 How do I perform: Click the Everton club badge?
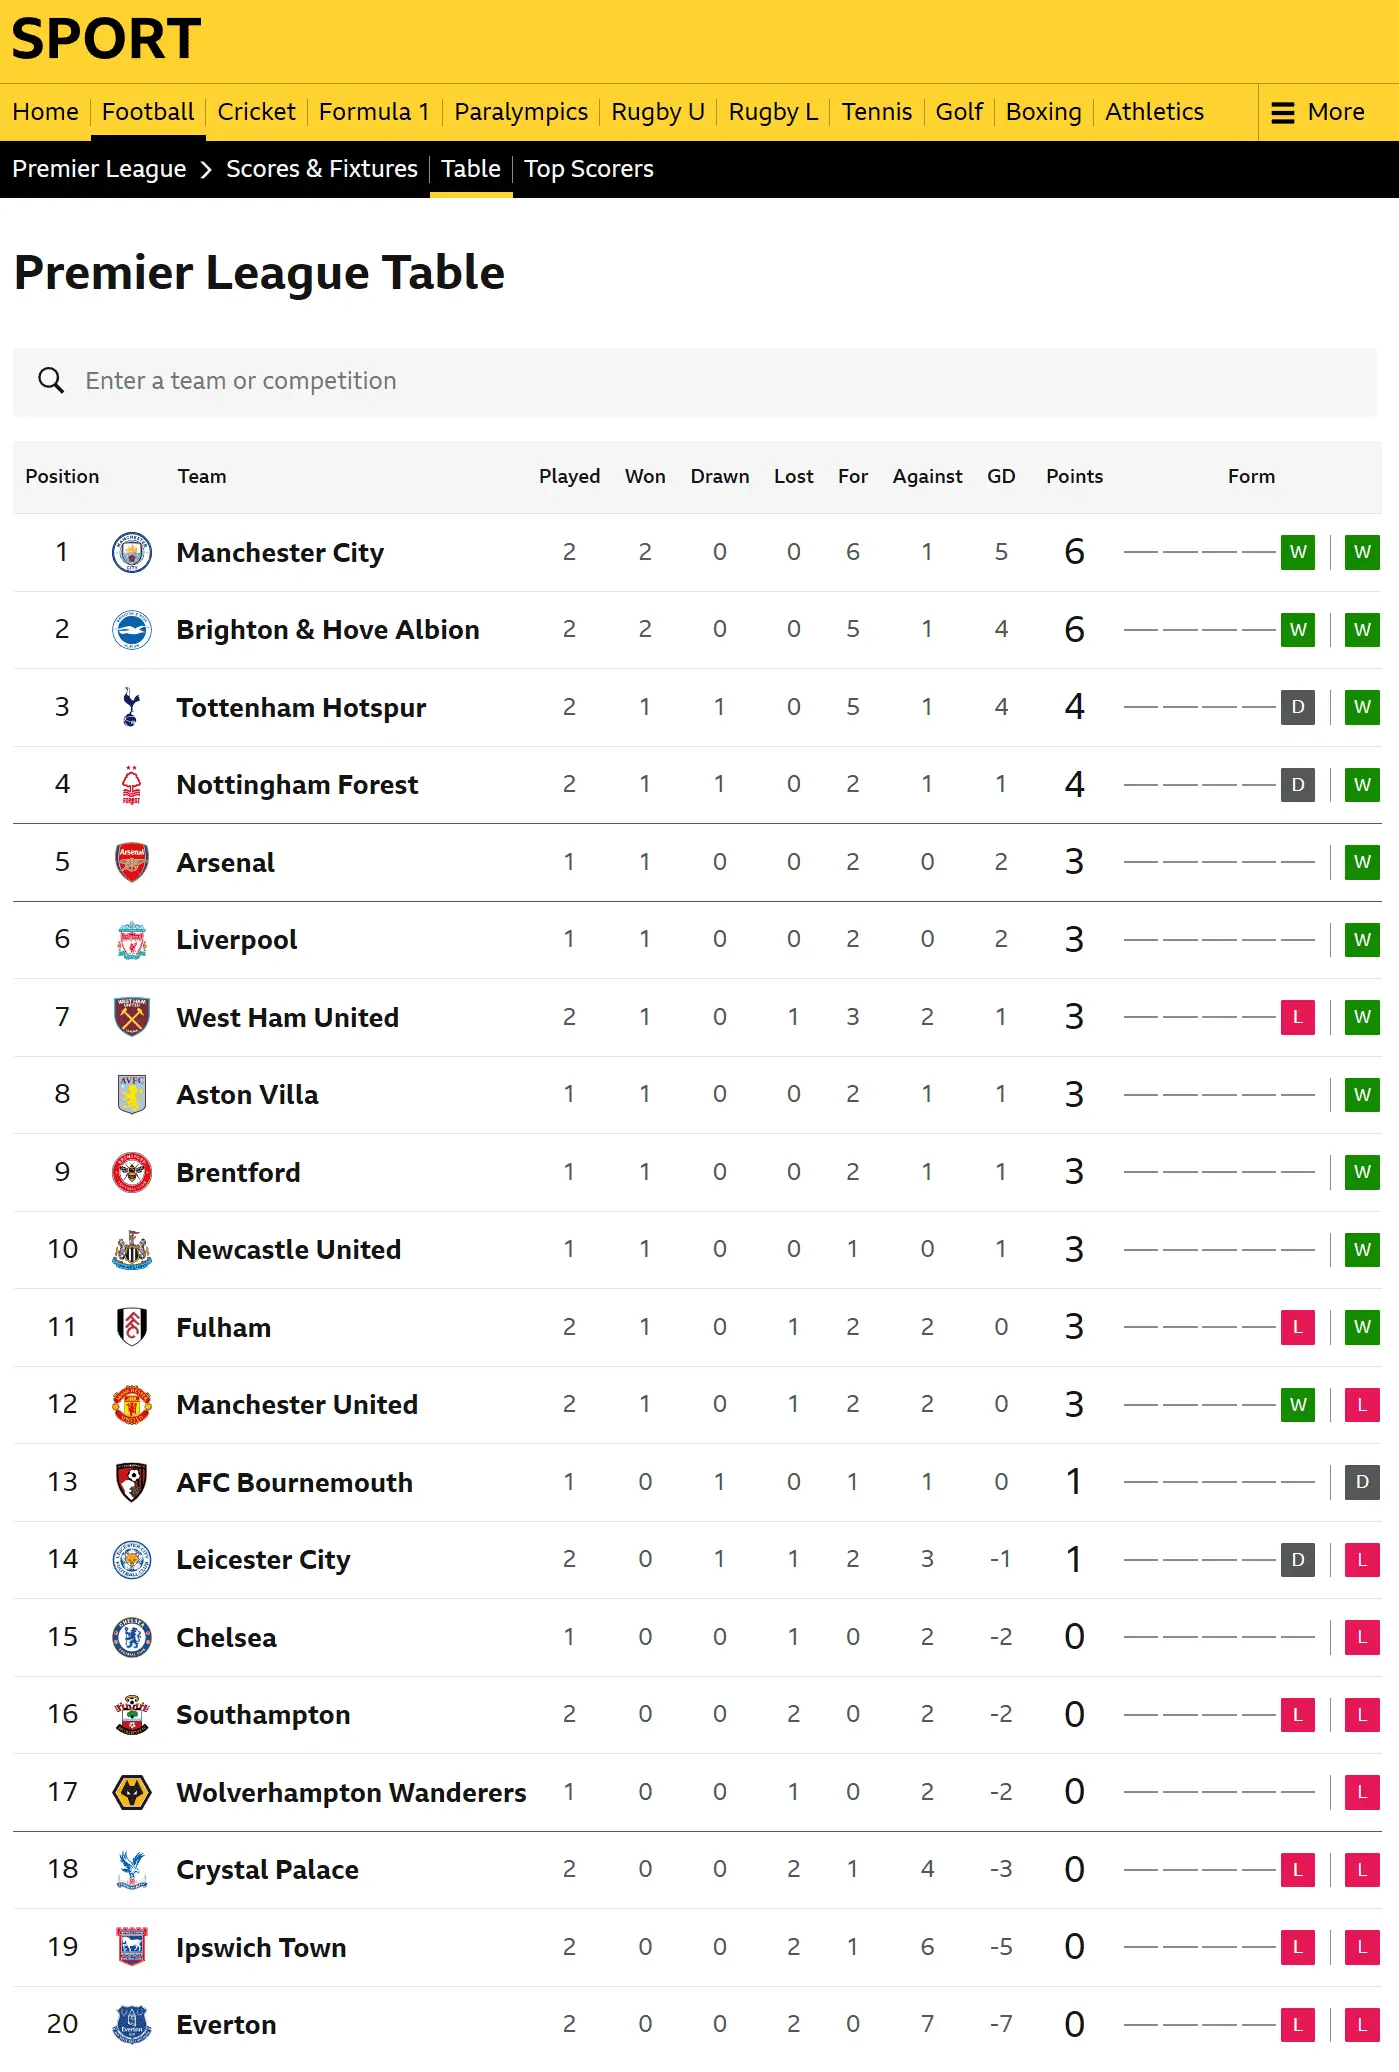pos(132,2024)
